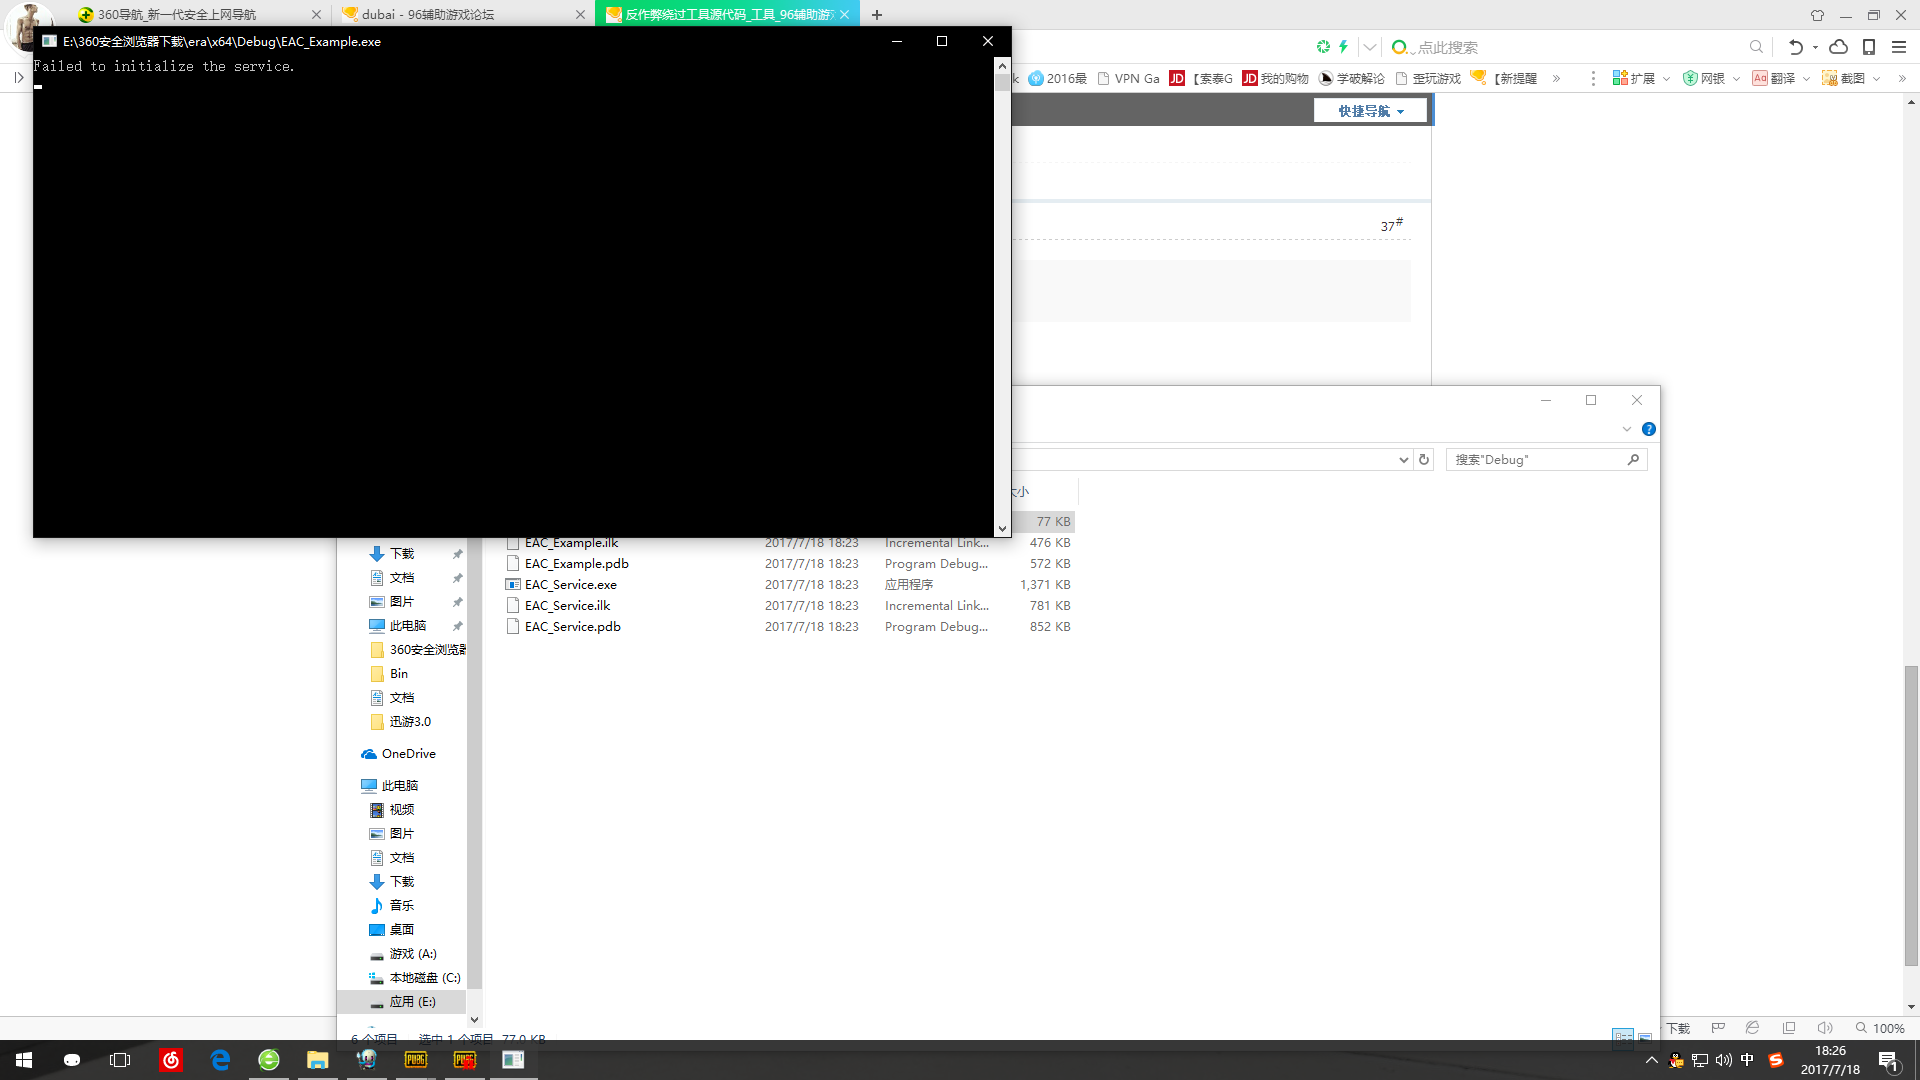Open the 学破解论 bookmark

(x=1353, y=78)
